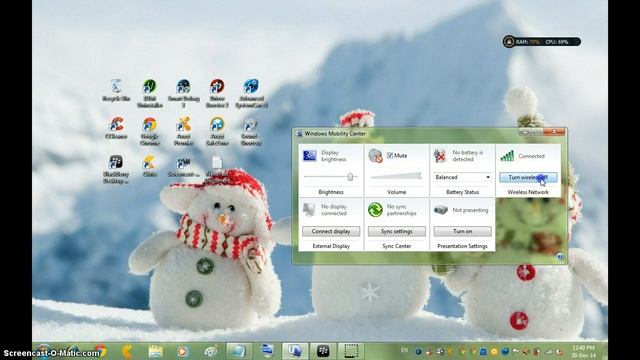Click the EN language indicator in tray
Screen dimensions: 640x360
tap(404, 350)
